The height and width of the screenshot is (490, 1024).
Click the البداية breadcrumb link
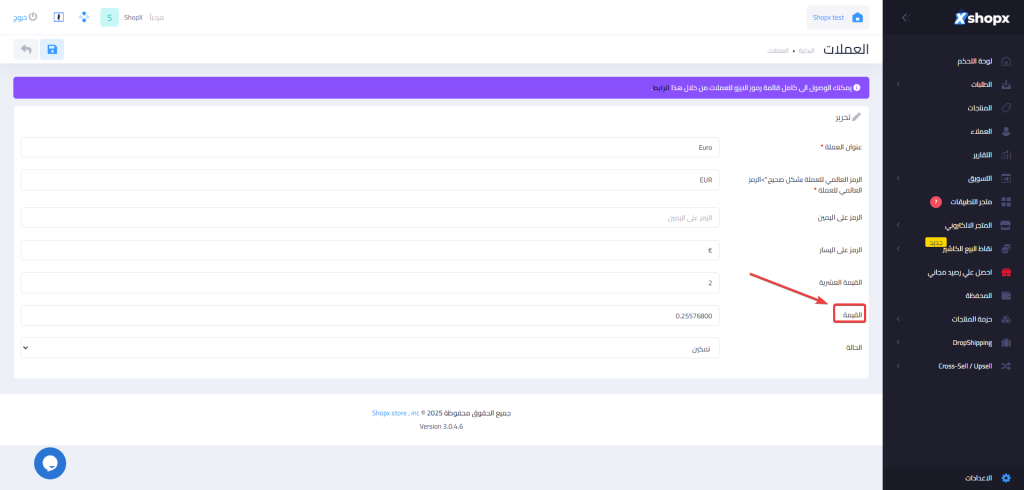[805, 50]
